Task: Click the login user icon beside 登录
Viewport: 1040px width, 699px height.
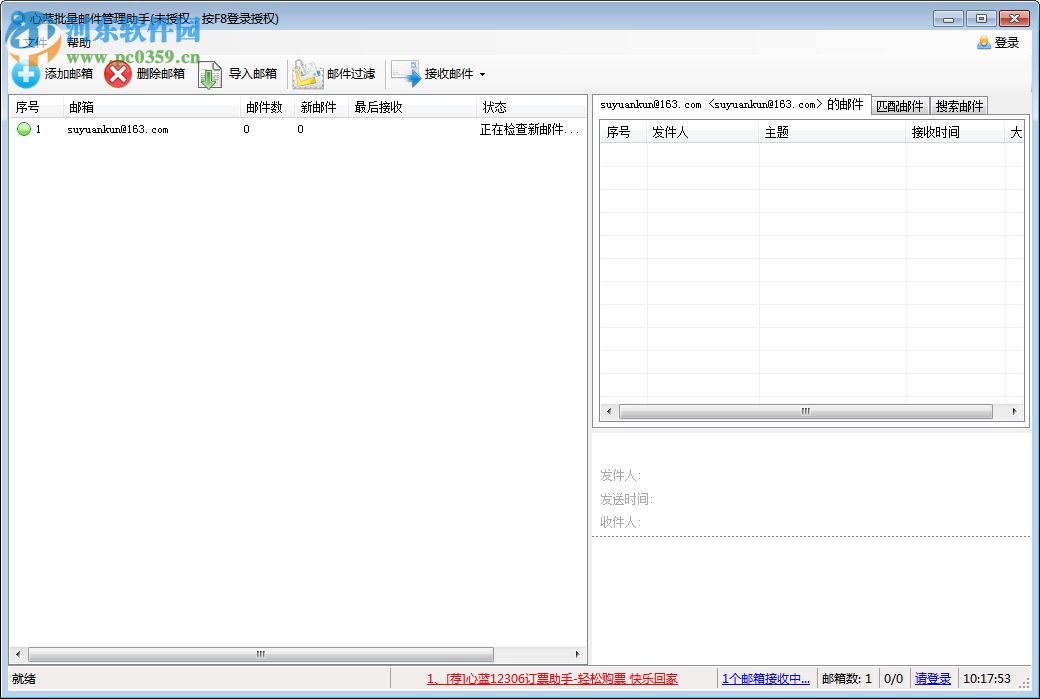Action: click(x=984, y=43)
